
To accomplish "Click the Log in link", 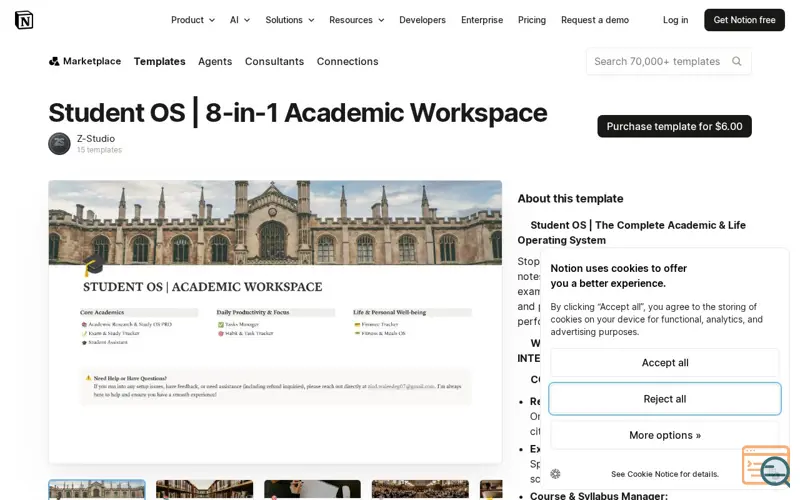I will [x=676, y=20].
